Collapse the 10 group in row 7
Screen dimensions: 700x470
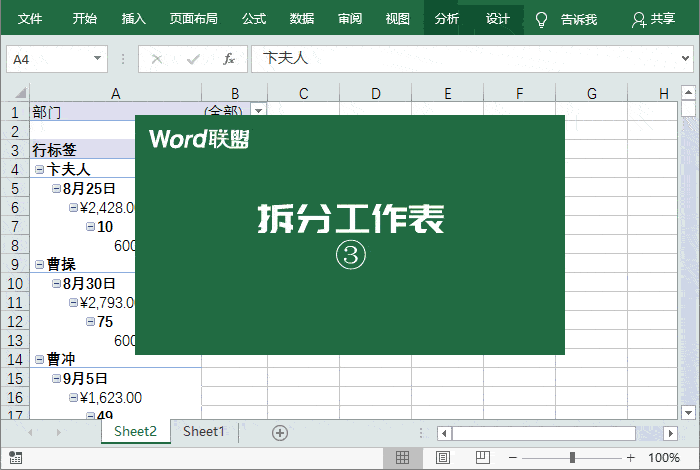coord(91,227)
